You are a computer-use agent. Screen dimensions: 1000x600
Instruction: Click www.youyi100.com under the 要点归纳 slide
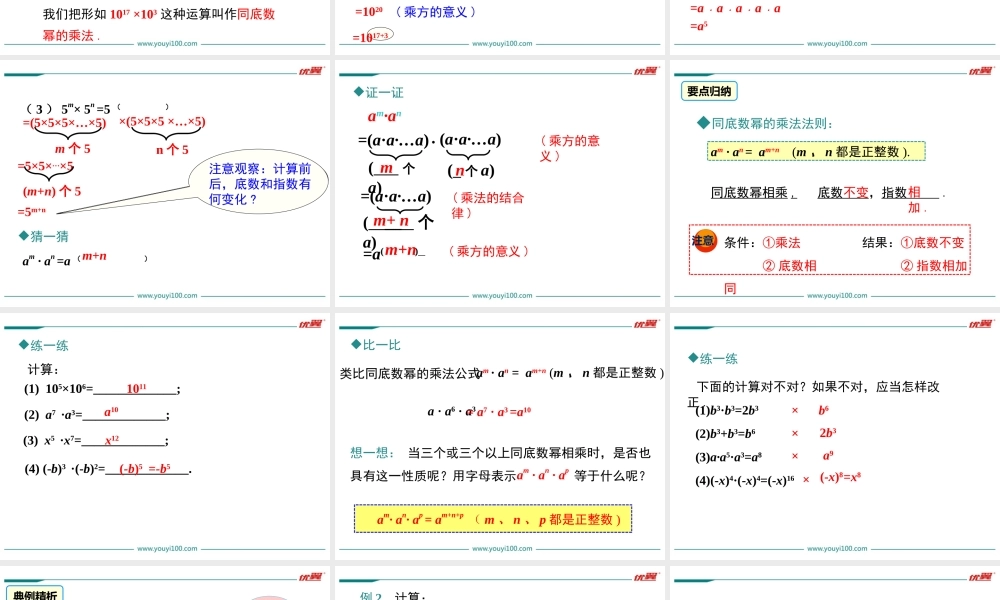[x=836, y=295]
